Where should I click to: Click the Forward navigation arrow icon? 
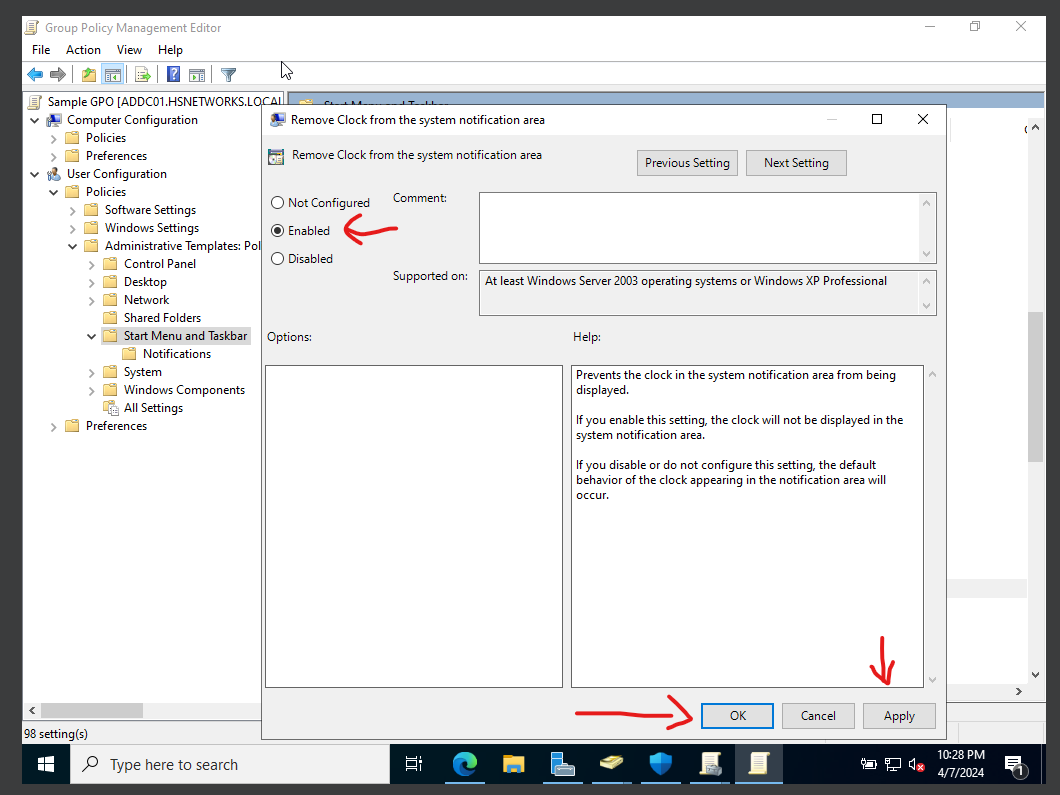tap(58, 74)
